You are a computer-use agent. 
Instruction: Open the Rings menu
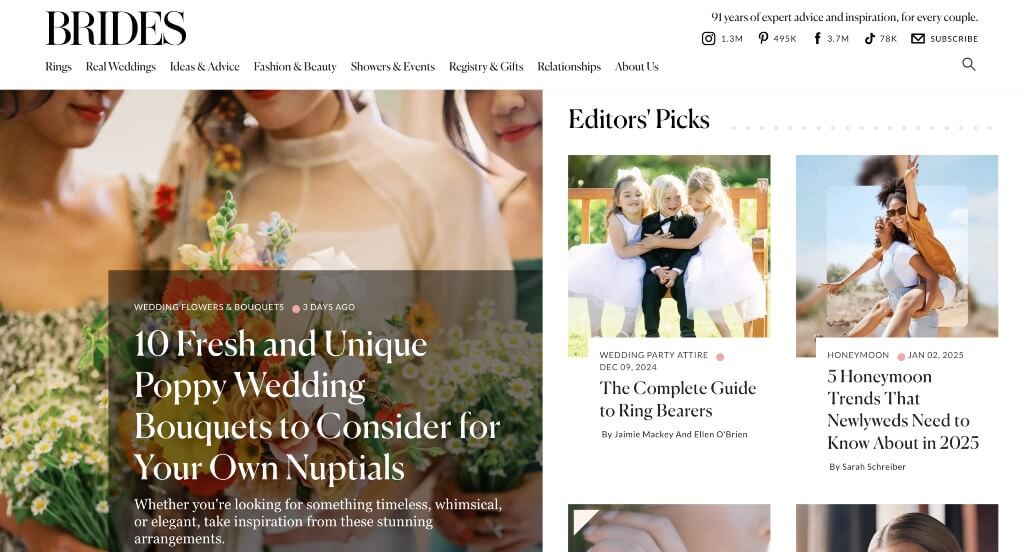pos(59,67)
